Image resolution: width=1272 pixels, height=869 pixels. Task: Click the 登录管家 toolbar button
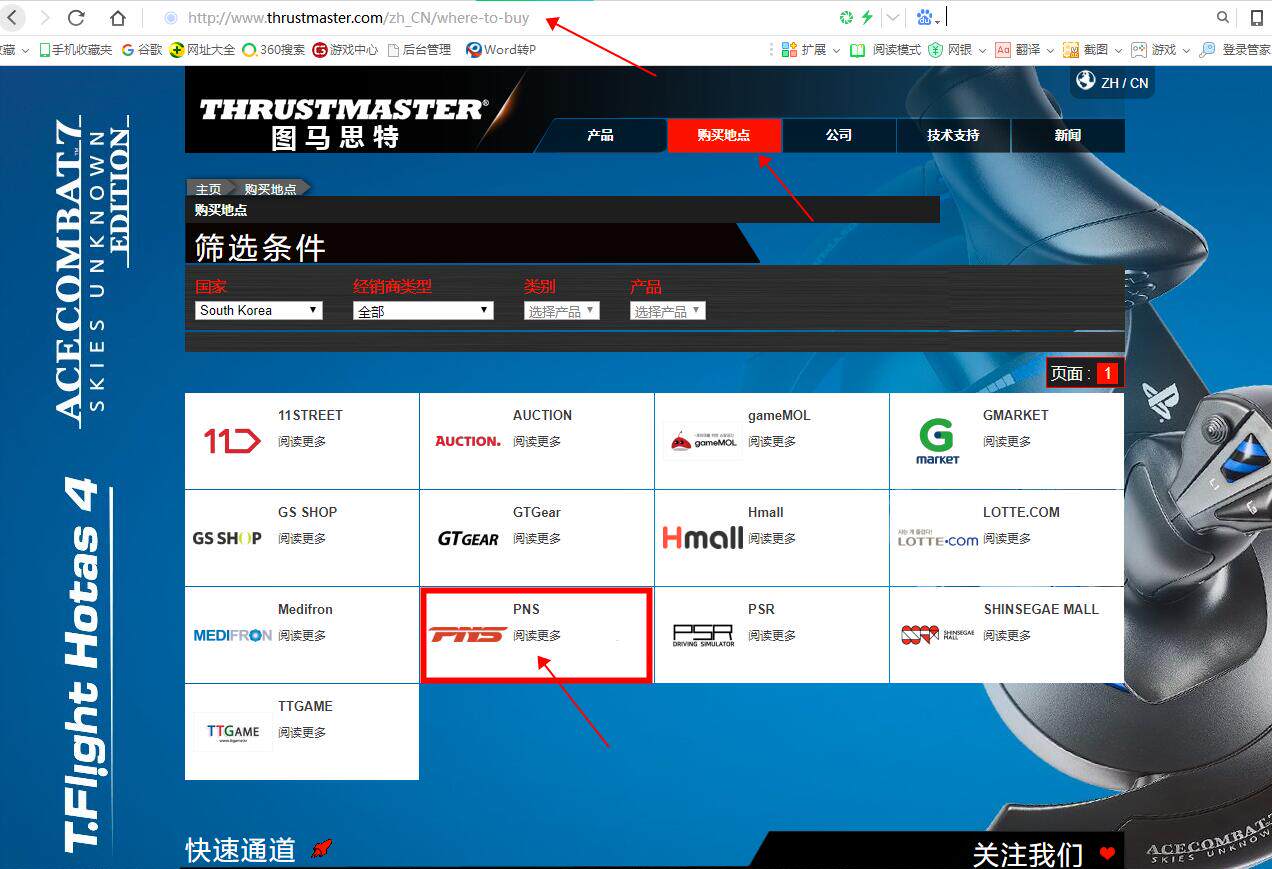[x=1236, y=49]
